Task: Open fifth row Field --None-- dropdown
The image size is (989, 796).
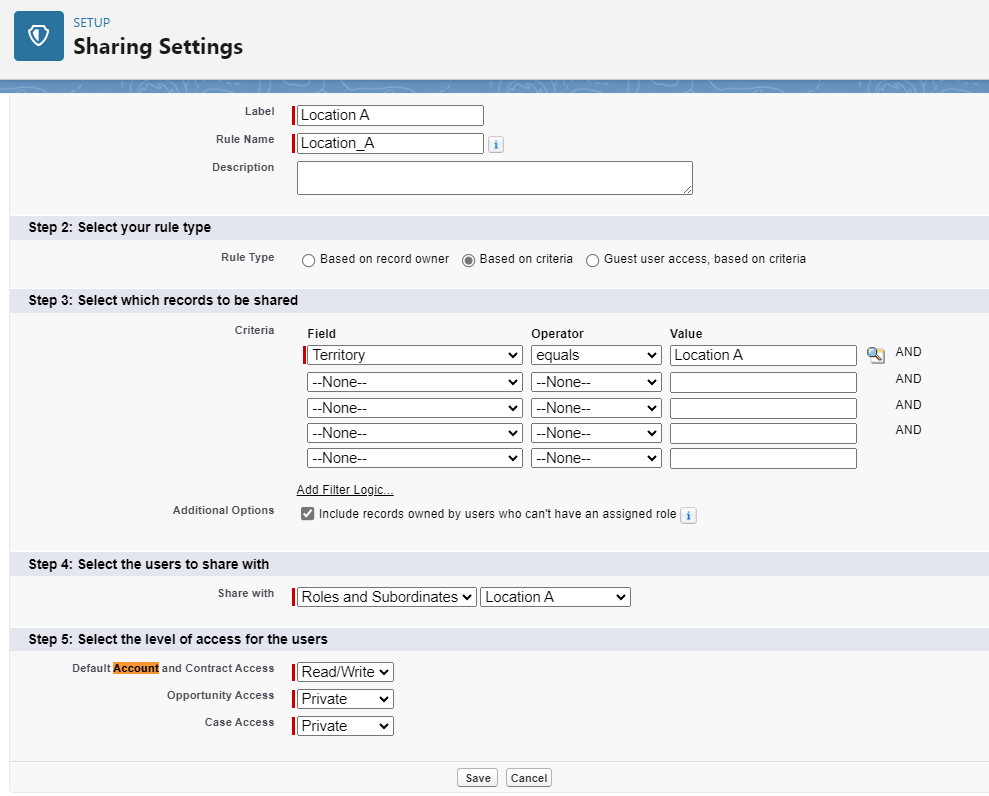Action: point(414,458)
